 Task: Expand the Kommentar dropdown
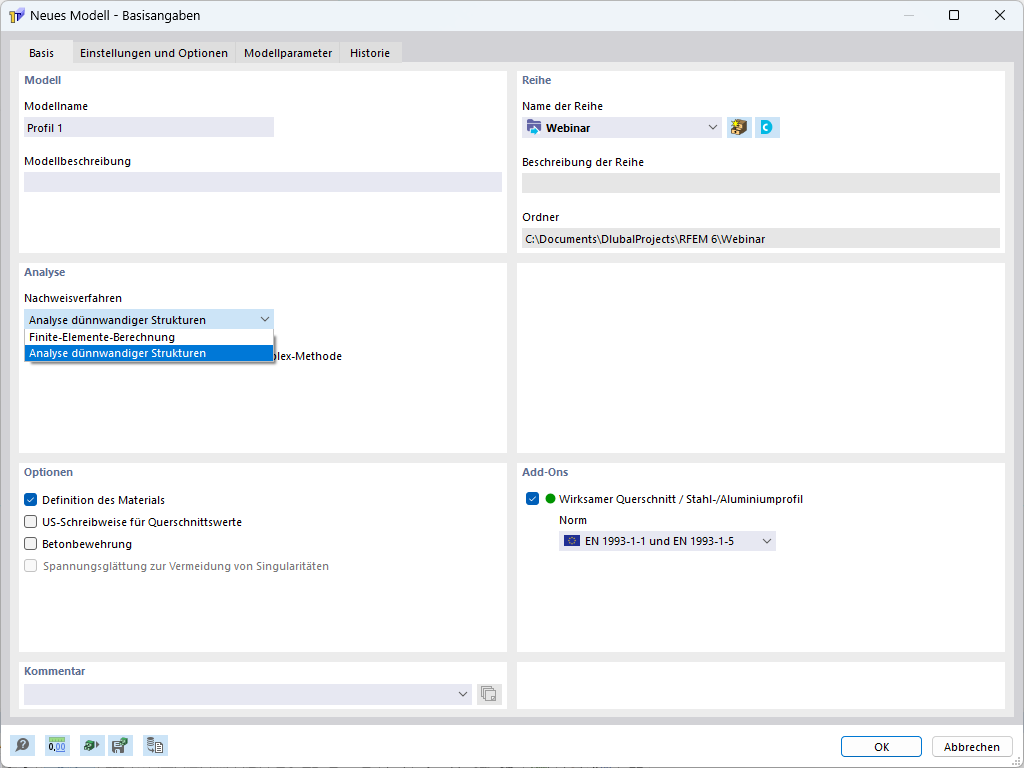click(463, 694)
